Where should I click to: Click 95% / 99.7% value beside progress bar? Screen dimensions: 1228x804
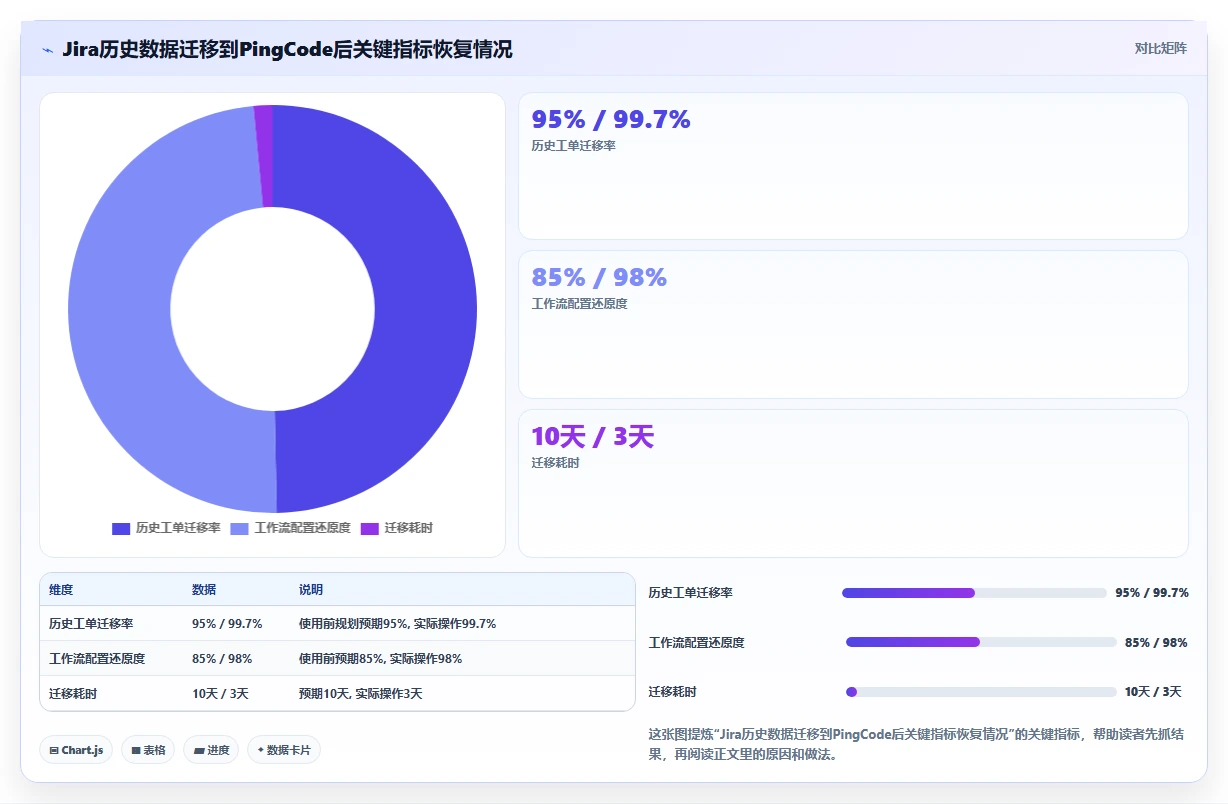tap(1152, 593)
